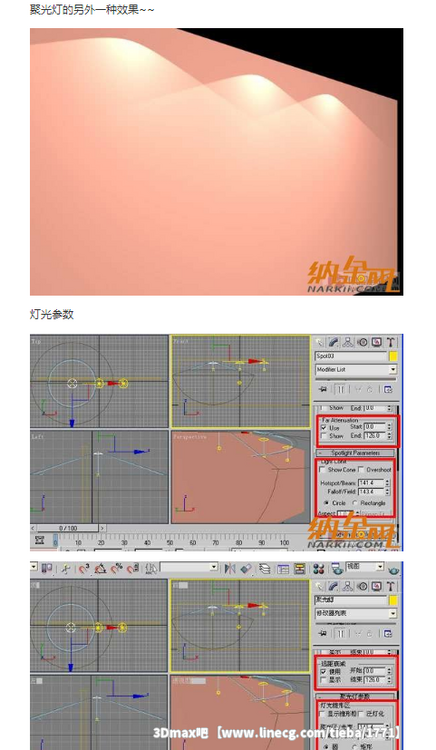The image size is (436, 750).
Task: Open Modify tab in English 3ds Max panel
Action: point(334,342)
